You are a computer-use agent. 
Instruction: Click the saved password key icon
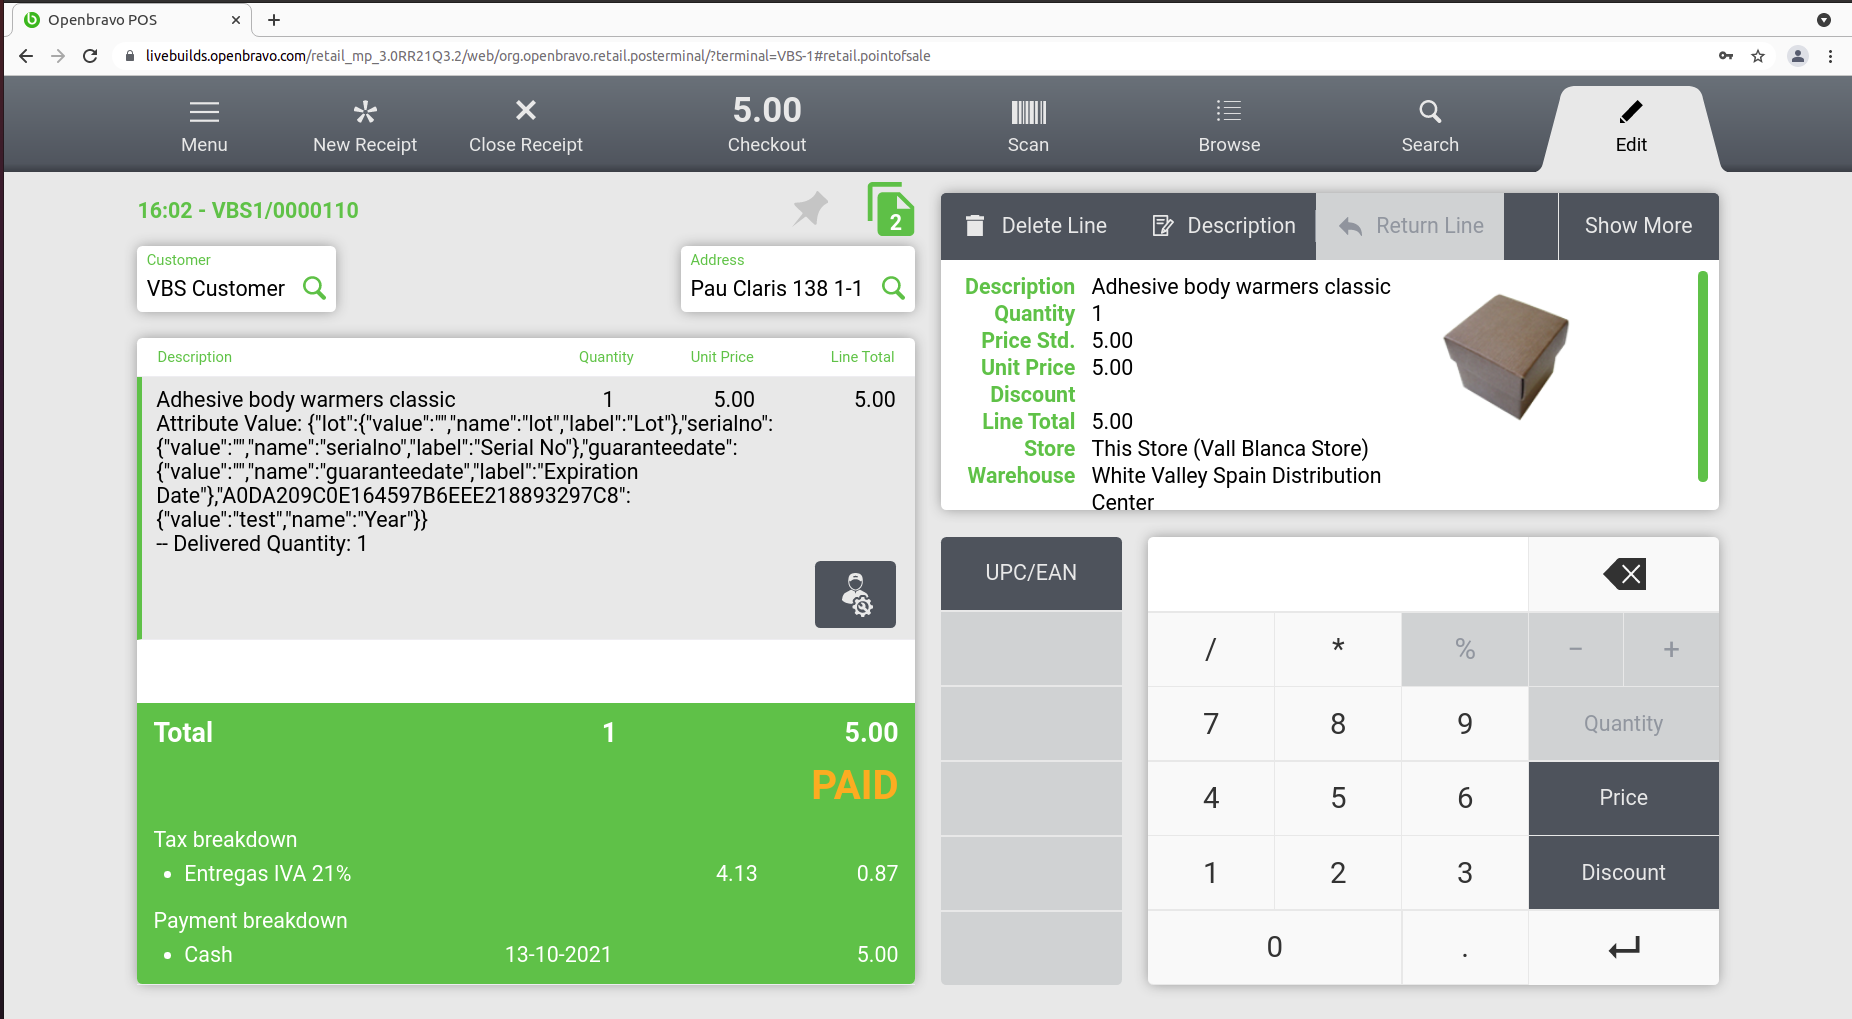tap(1726, 56)
